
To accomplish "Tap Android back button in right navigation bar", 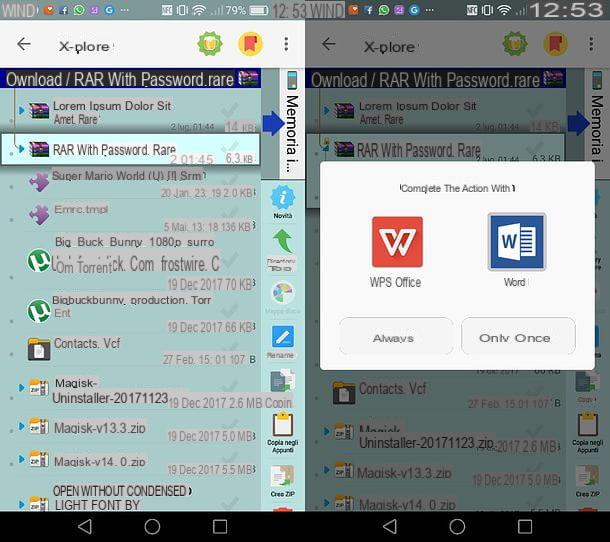I will pyautogui.click(x=390, y=527).
